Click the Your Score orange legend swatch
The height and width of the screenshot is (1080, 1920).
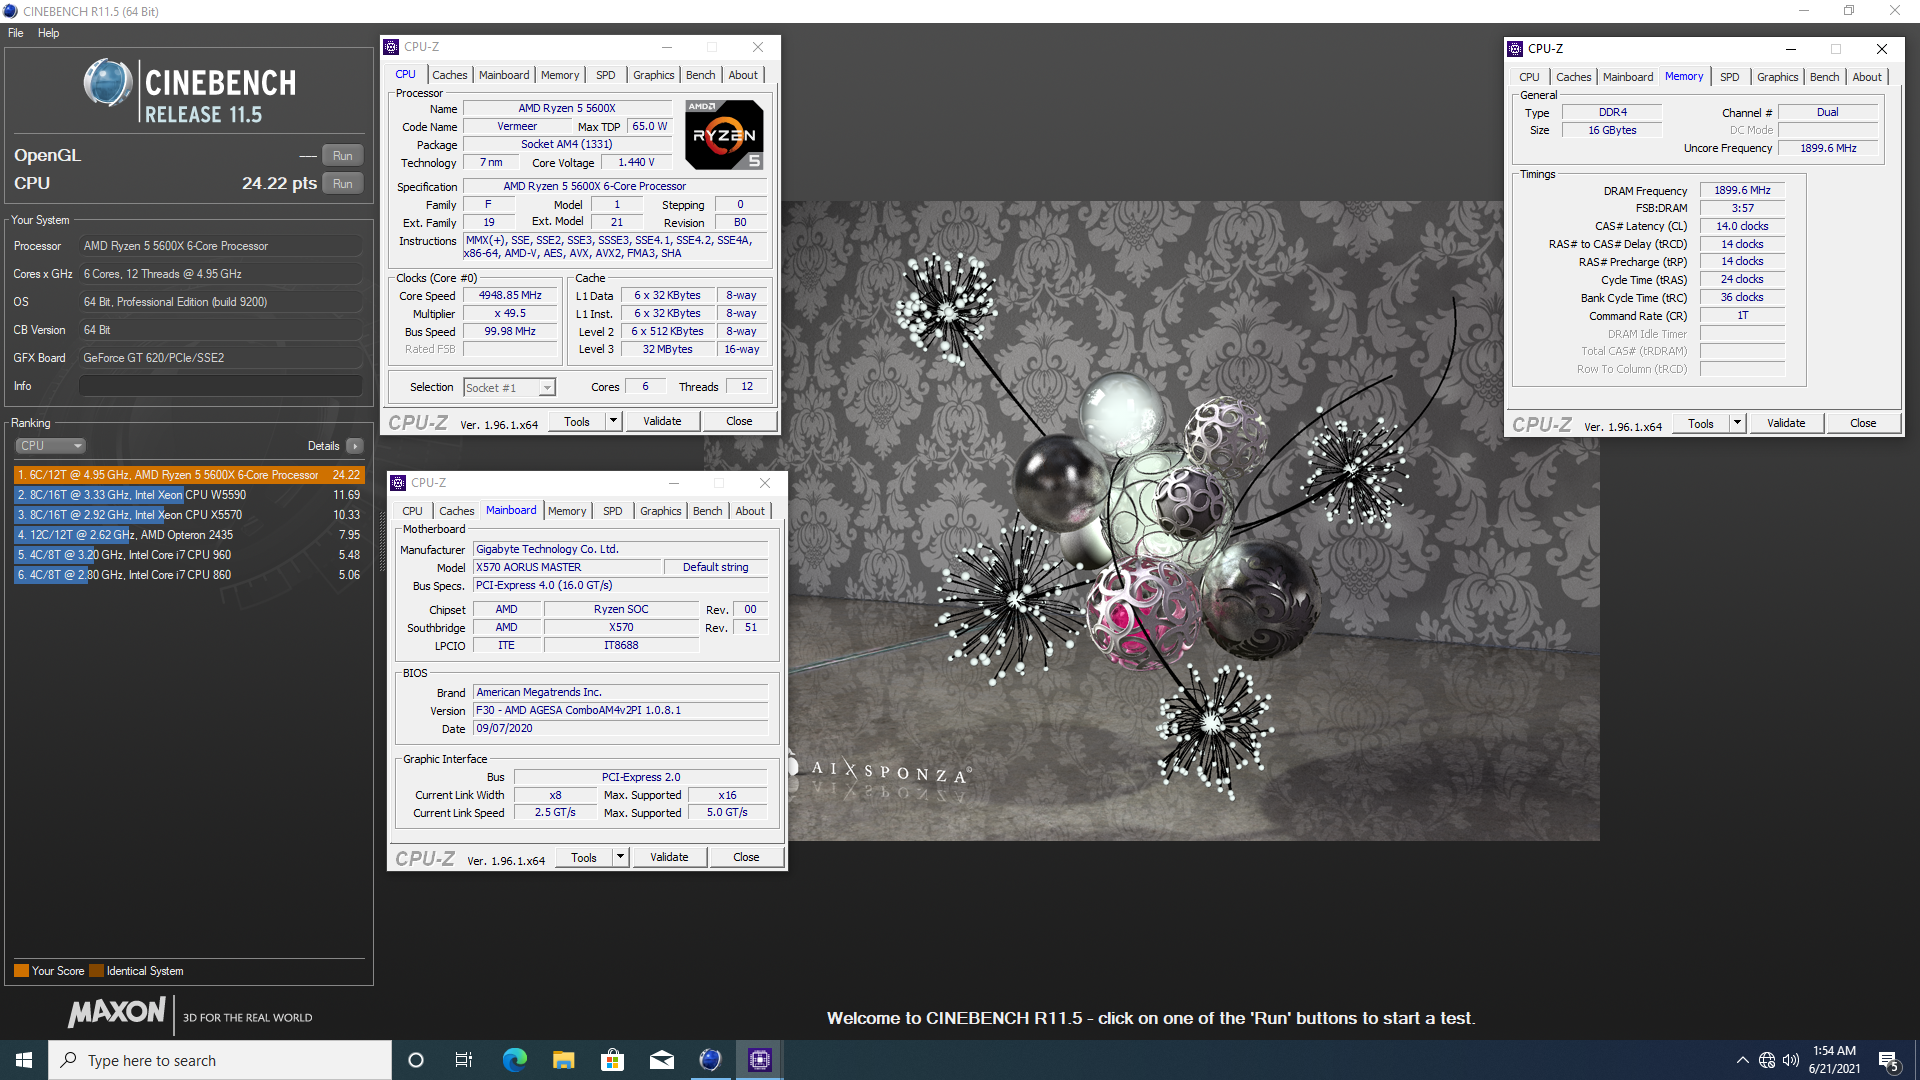click(x=21, y=971)
